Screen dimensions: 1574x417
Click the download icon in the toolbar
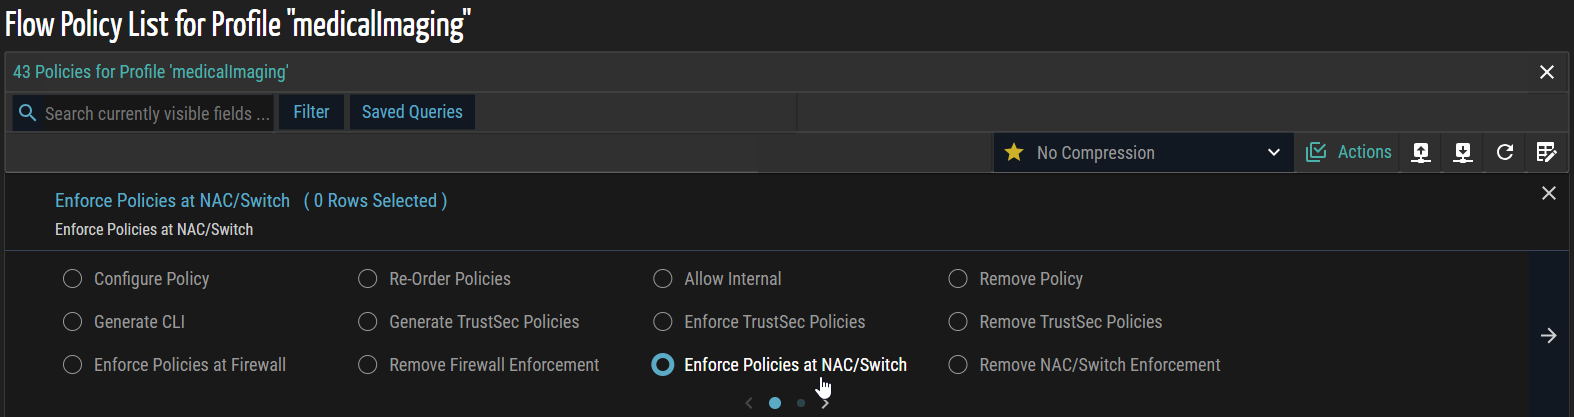click(1462, 152)
